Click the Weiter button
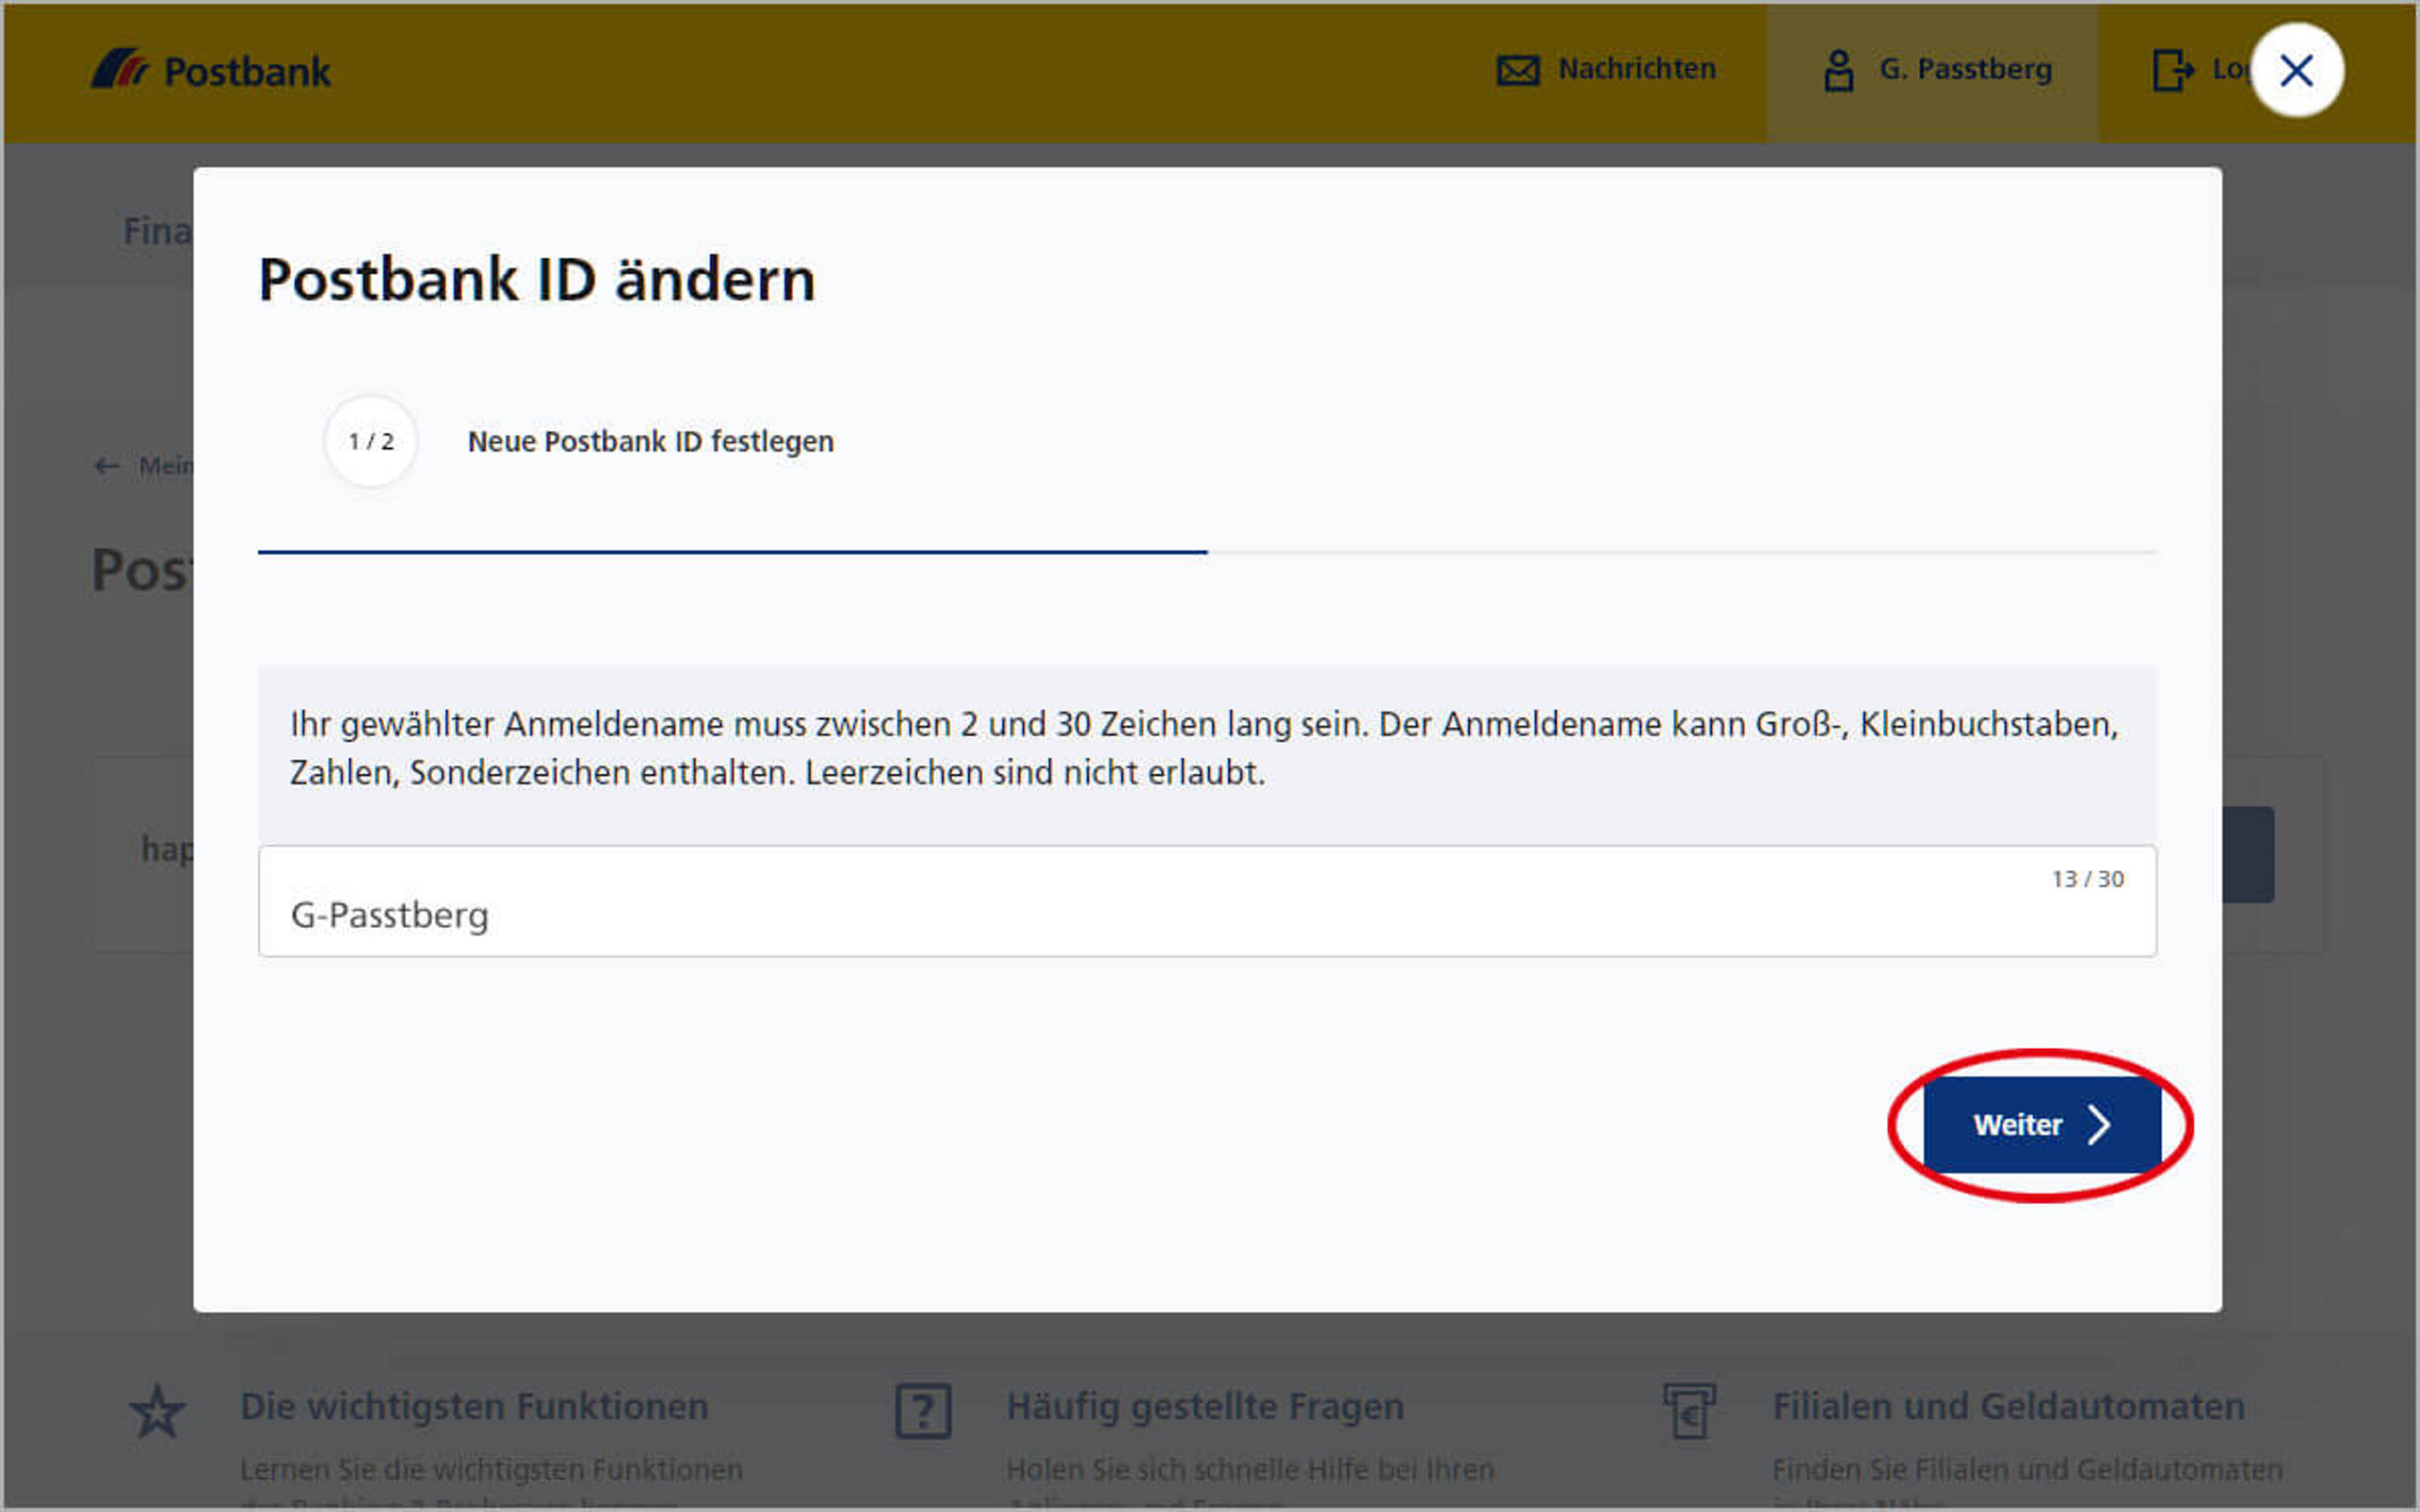 click(2042, 1124)
